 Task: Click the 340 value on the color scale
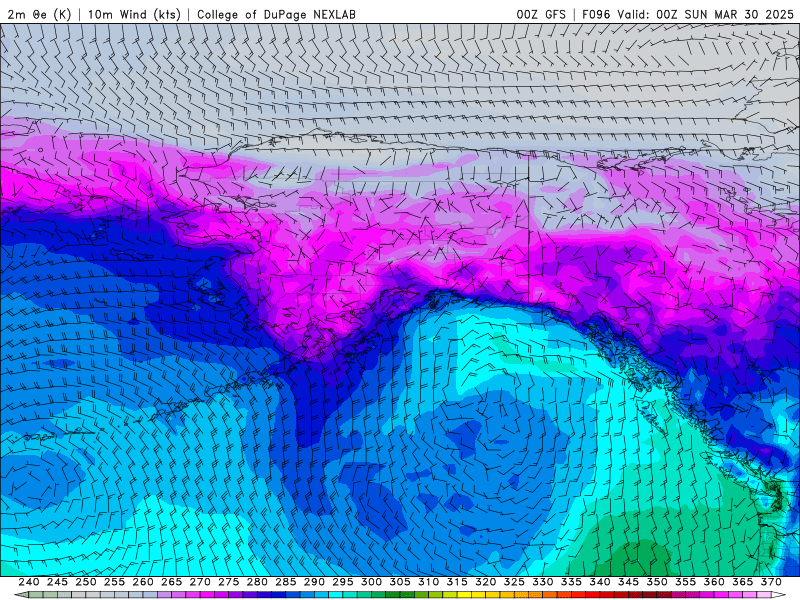[x=600, y=582]
